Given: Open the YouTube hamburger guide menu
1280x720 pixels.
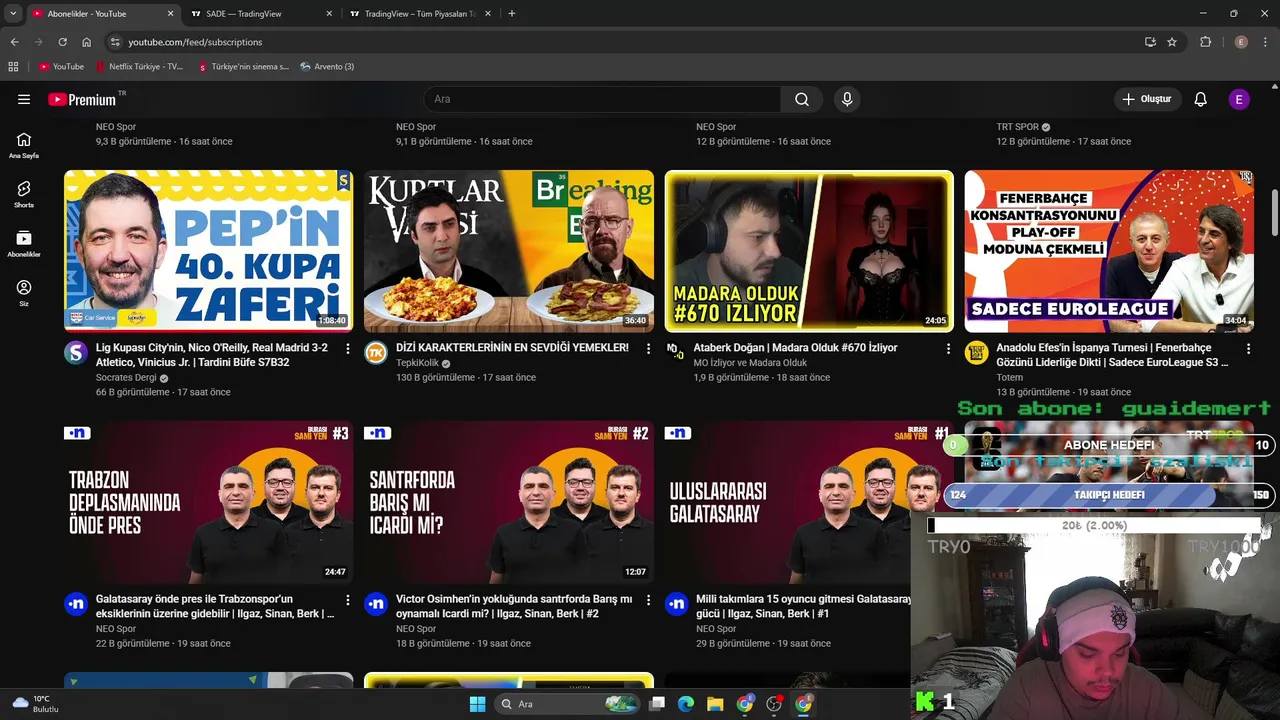Looking at the screenshot, I should 24,99.
